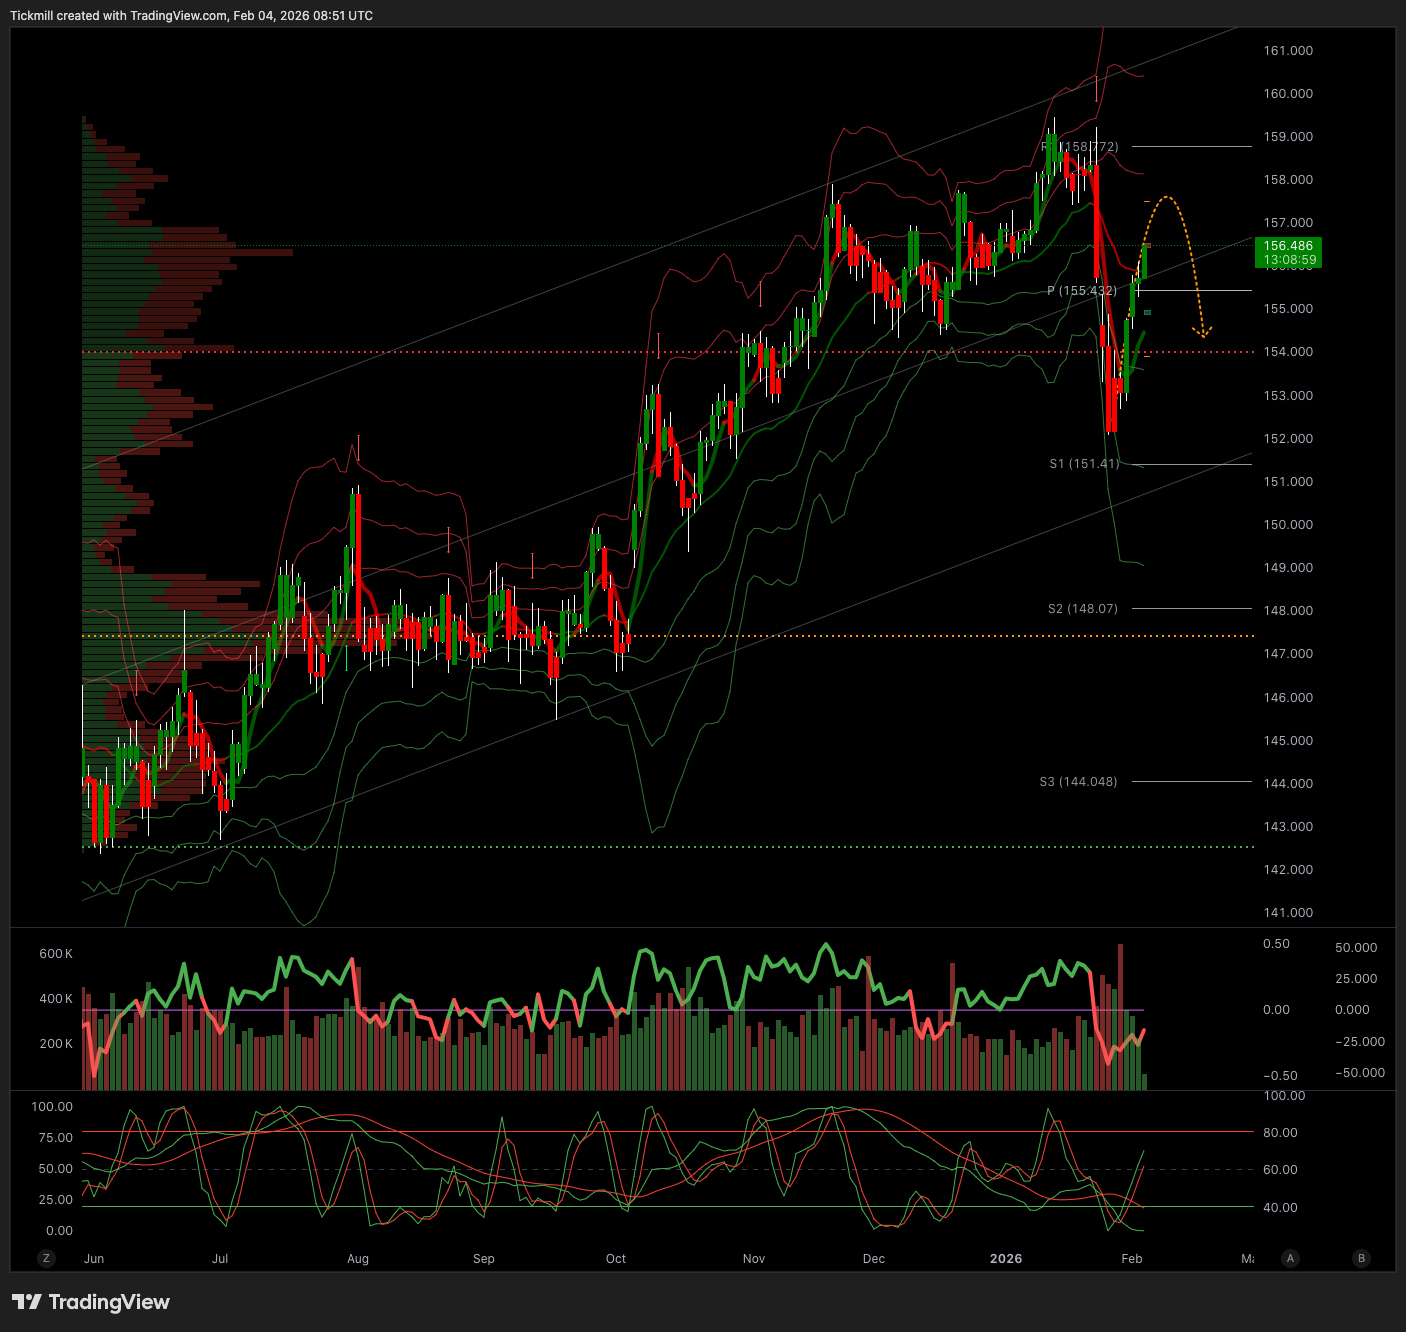Click the orange dashed arrow head
Viewport: 1406px width, 1332px height.
coord(1204,332)
